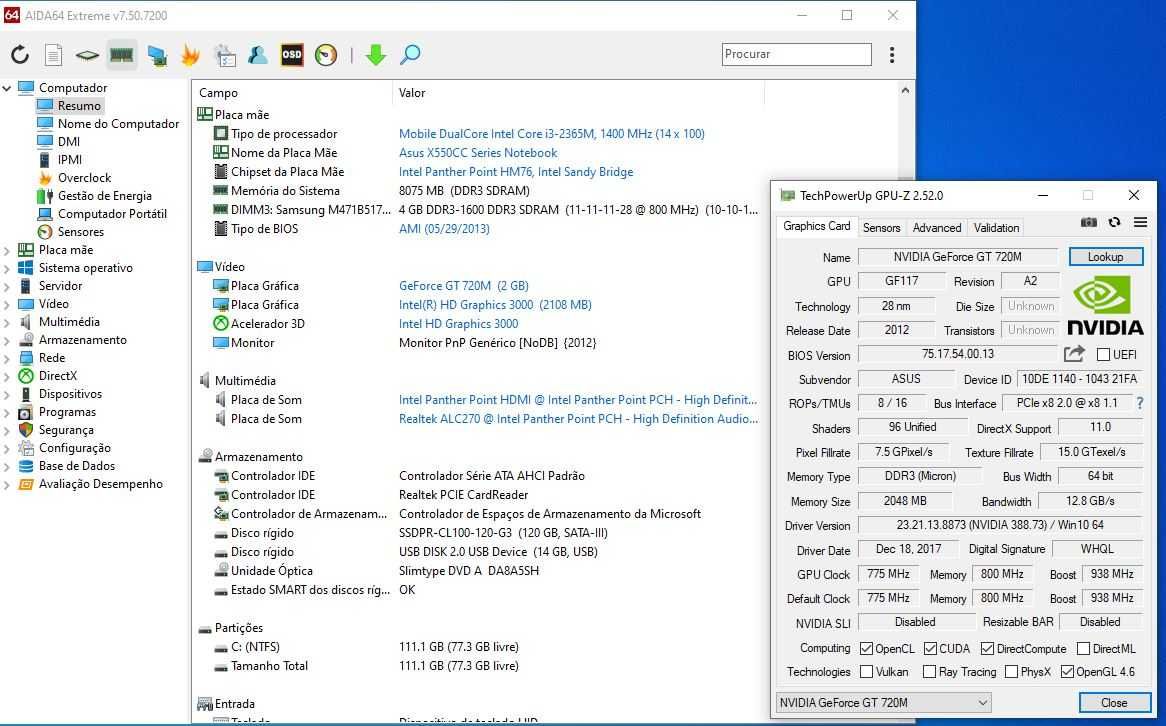Open the GPU selector dropdown in GPU-Z

click(x=883, y=702)
